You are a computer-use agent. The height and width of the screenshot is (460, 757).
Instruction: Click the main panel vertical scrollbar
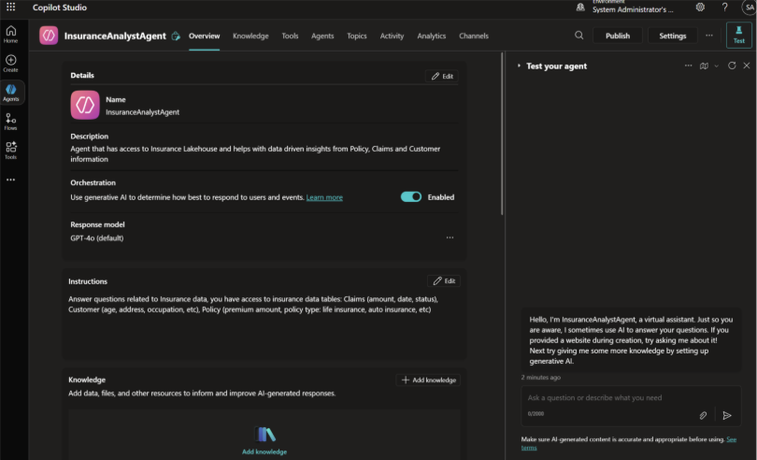point(502,134)
